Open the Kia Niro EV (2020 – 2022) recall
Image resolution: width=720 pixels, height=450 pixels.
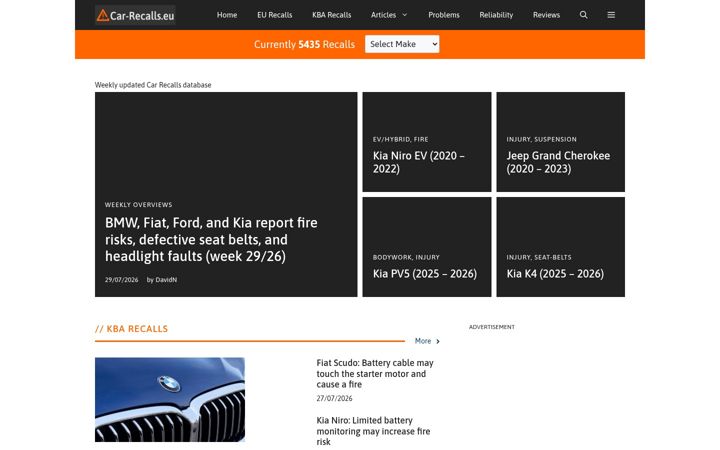click(418, 162)
